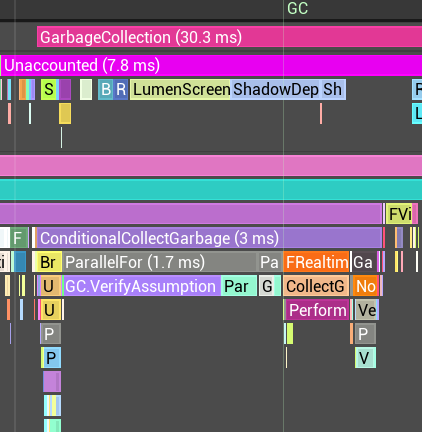The height and width of the screenshot is (432, 422).
Task: Click the teal Par block
Action: pos(239,286)
